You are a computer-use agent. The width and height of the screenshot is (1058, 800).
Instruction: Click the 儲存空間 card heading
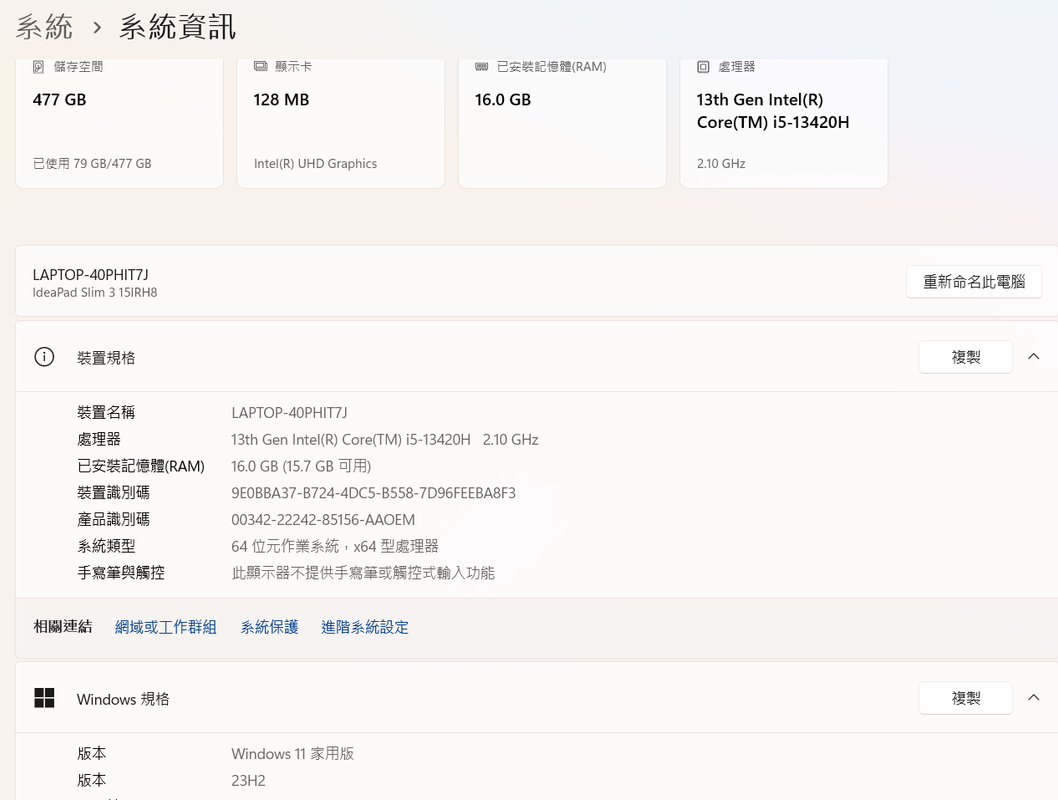coord(78,66)
